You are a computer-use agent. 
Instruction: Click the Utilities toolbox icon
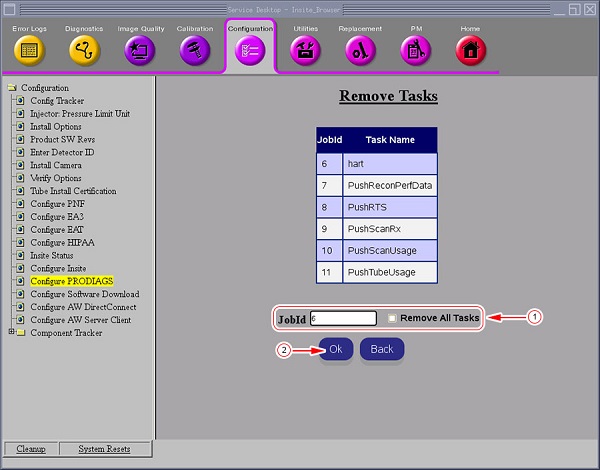click(x=305, y=49)
